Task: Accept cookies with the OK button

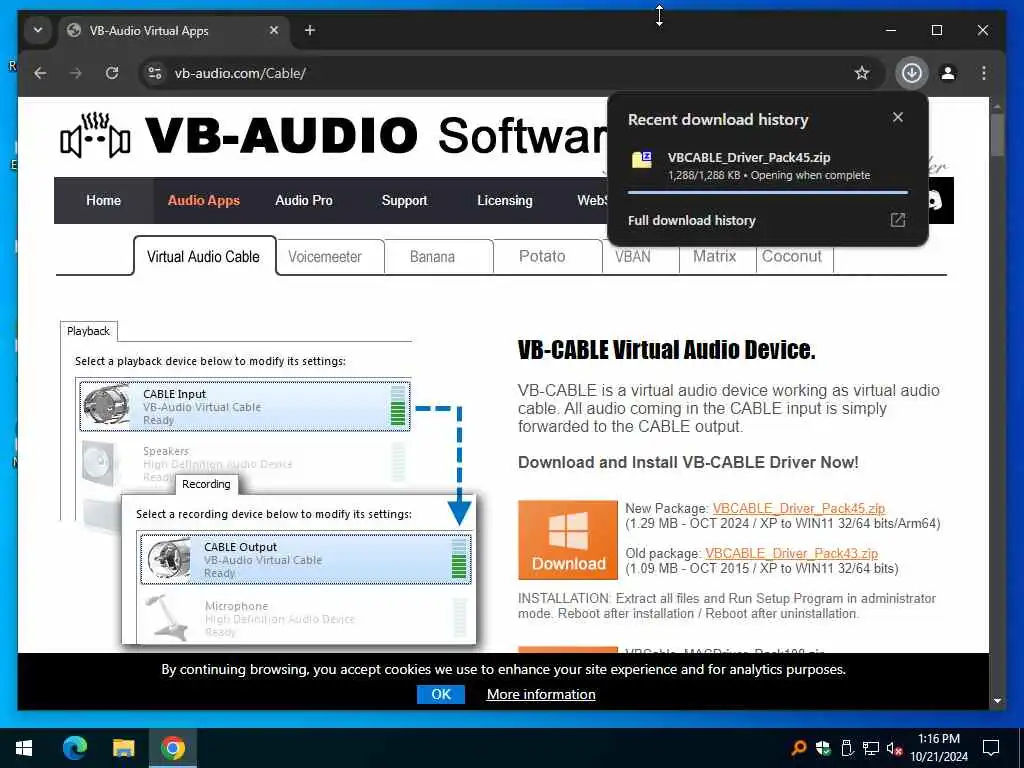Action: click(441, 694)
